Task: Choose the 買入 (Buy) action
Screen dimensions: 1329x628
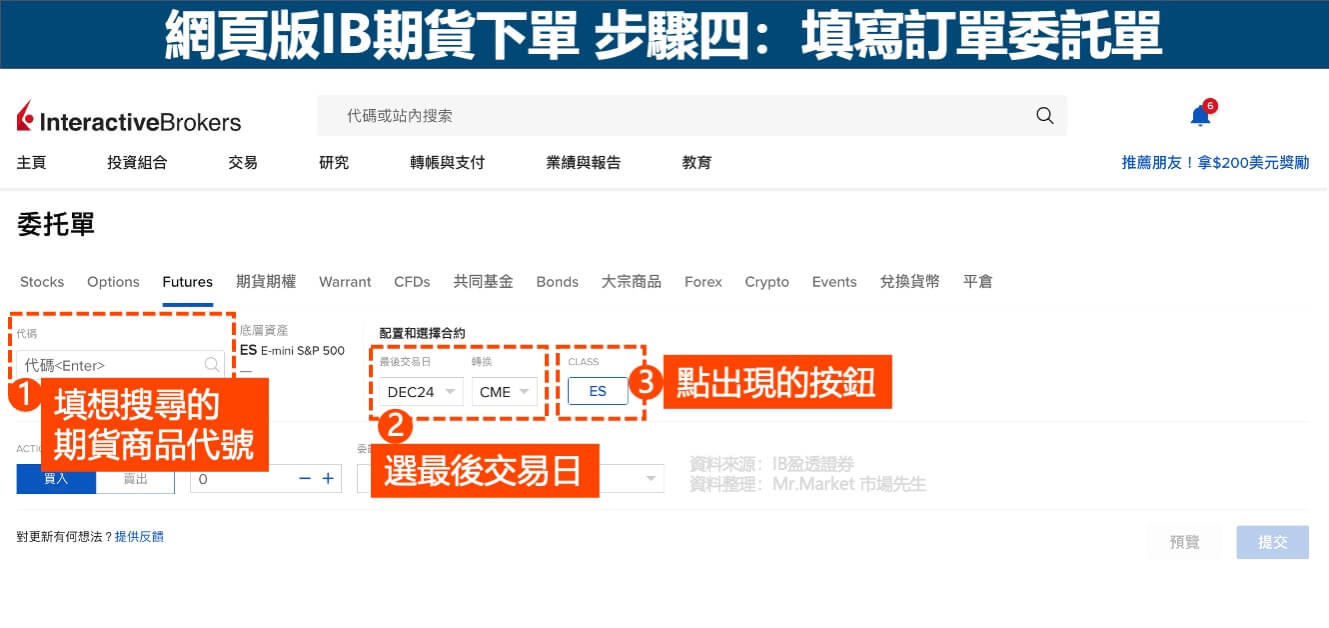Action: [56, 479]
